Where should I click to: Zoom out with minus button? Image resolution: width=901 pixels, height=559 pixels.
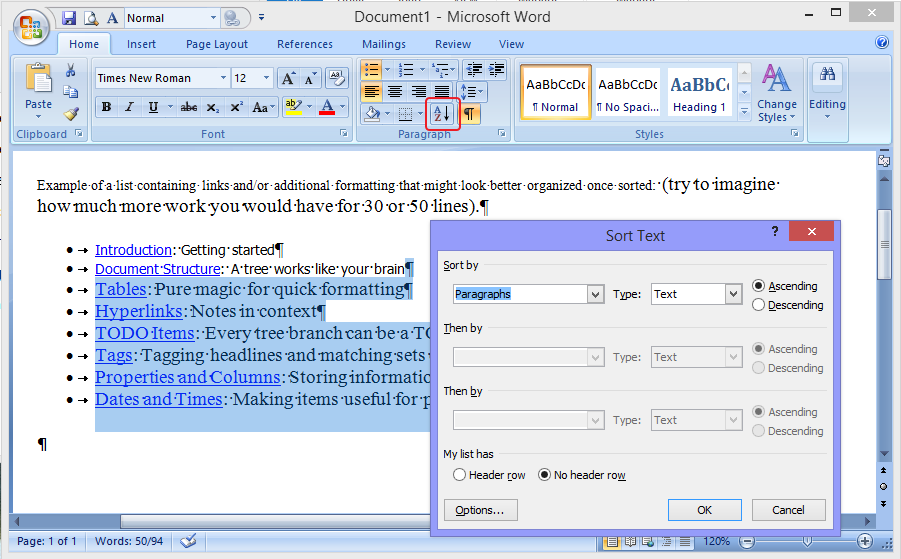[x=747, y=541]
